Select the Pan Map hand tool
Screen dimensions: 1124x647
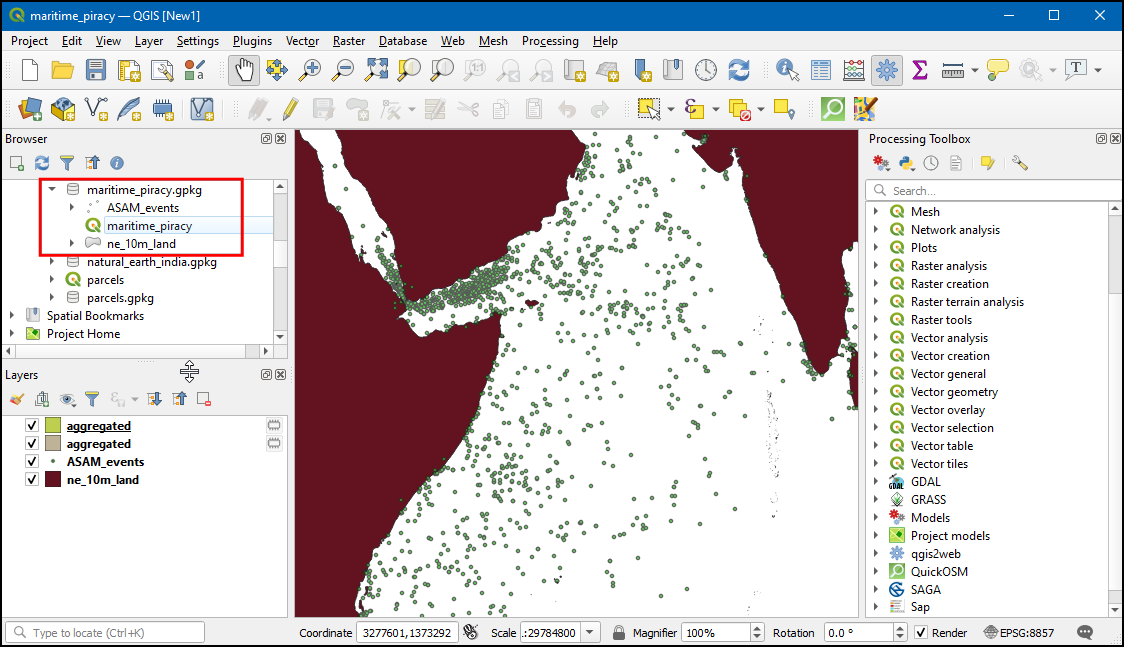coord(244,70)
